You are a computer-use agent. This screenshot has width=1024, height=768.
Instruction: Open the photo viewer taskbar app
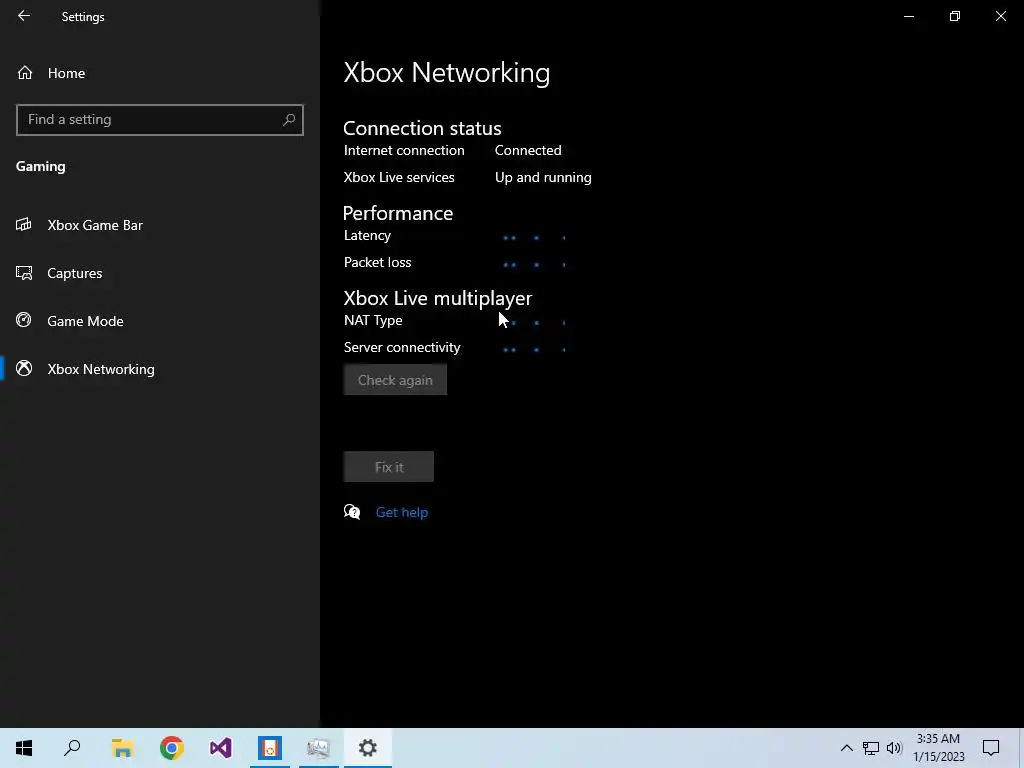pyautogui.click(x=319, y=748)
